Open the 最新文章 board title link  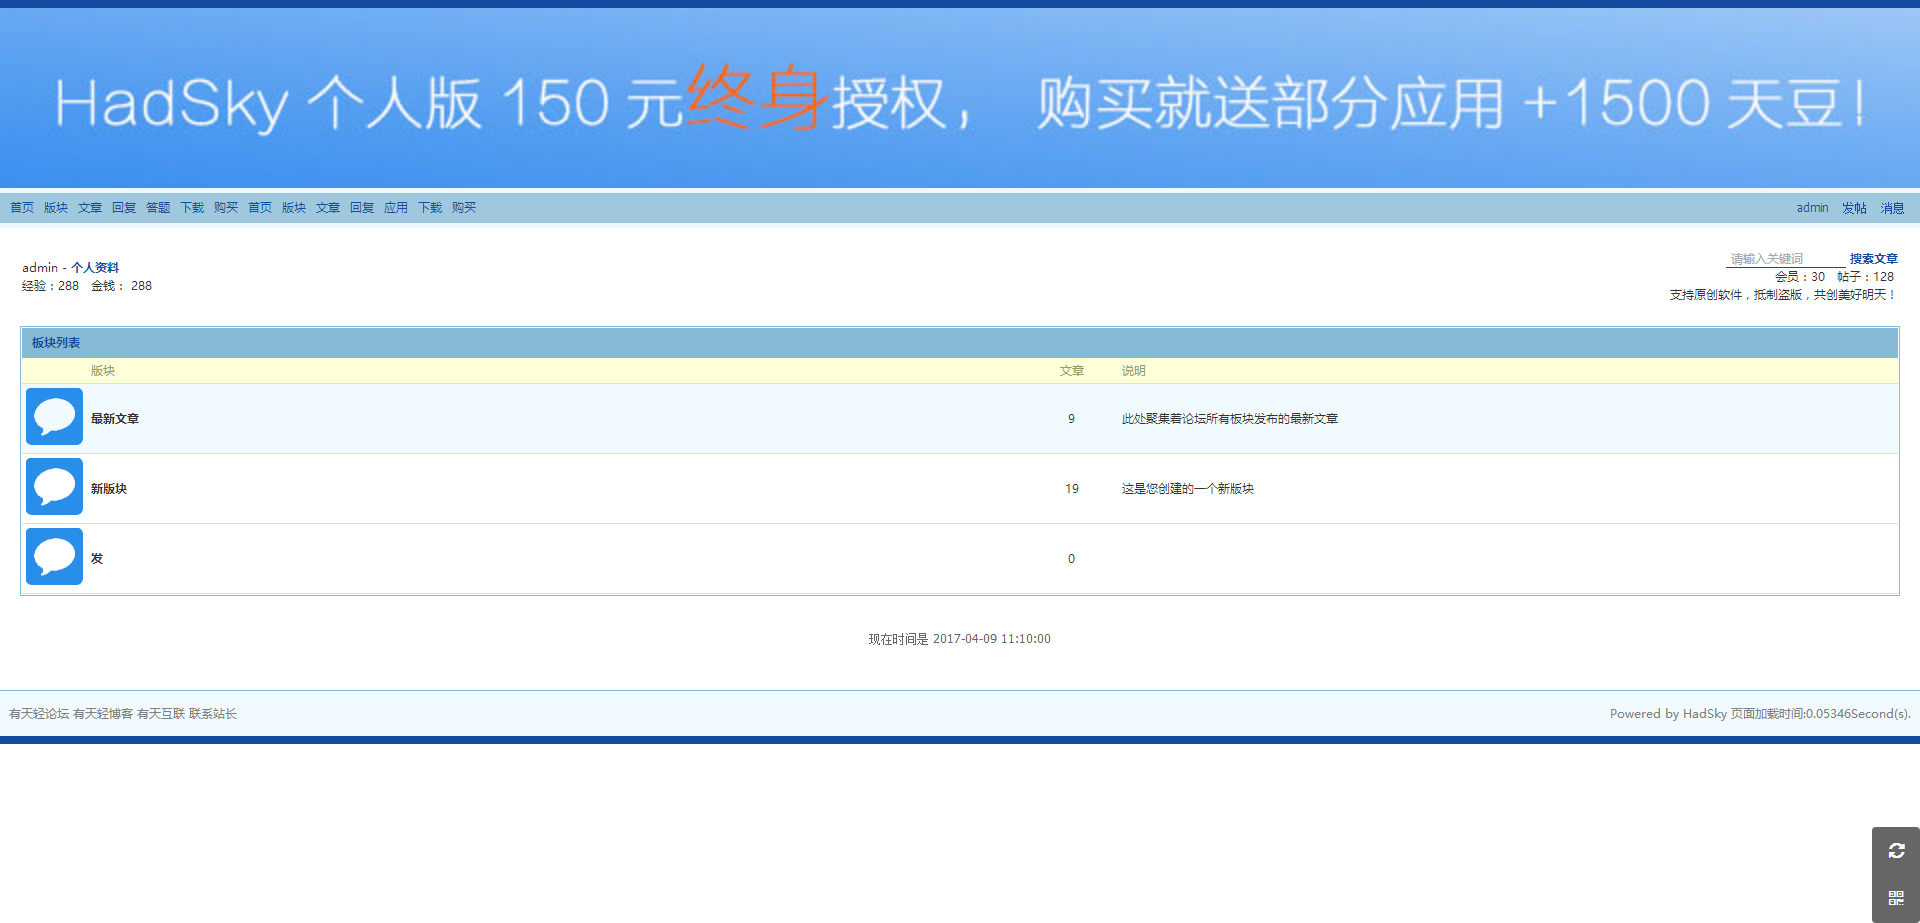coord(115,419)
